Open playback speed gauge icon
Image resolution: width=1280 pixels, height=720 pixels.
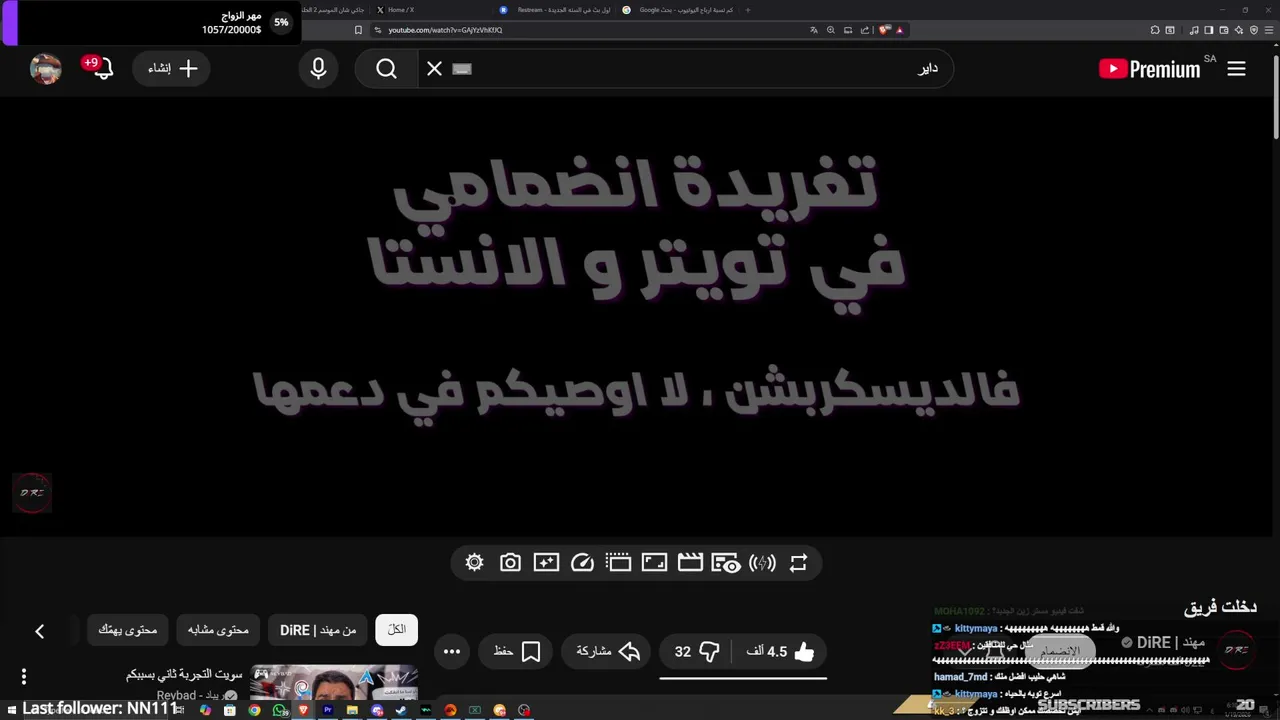(x=582, y=563)
